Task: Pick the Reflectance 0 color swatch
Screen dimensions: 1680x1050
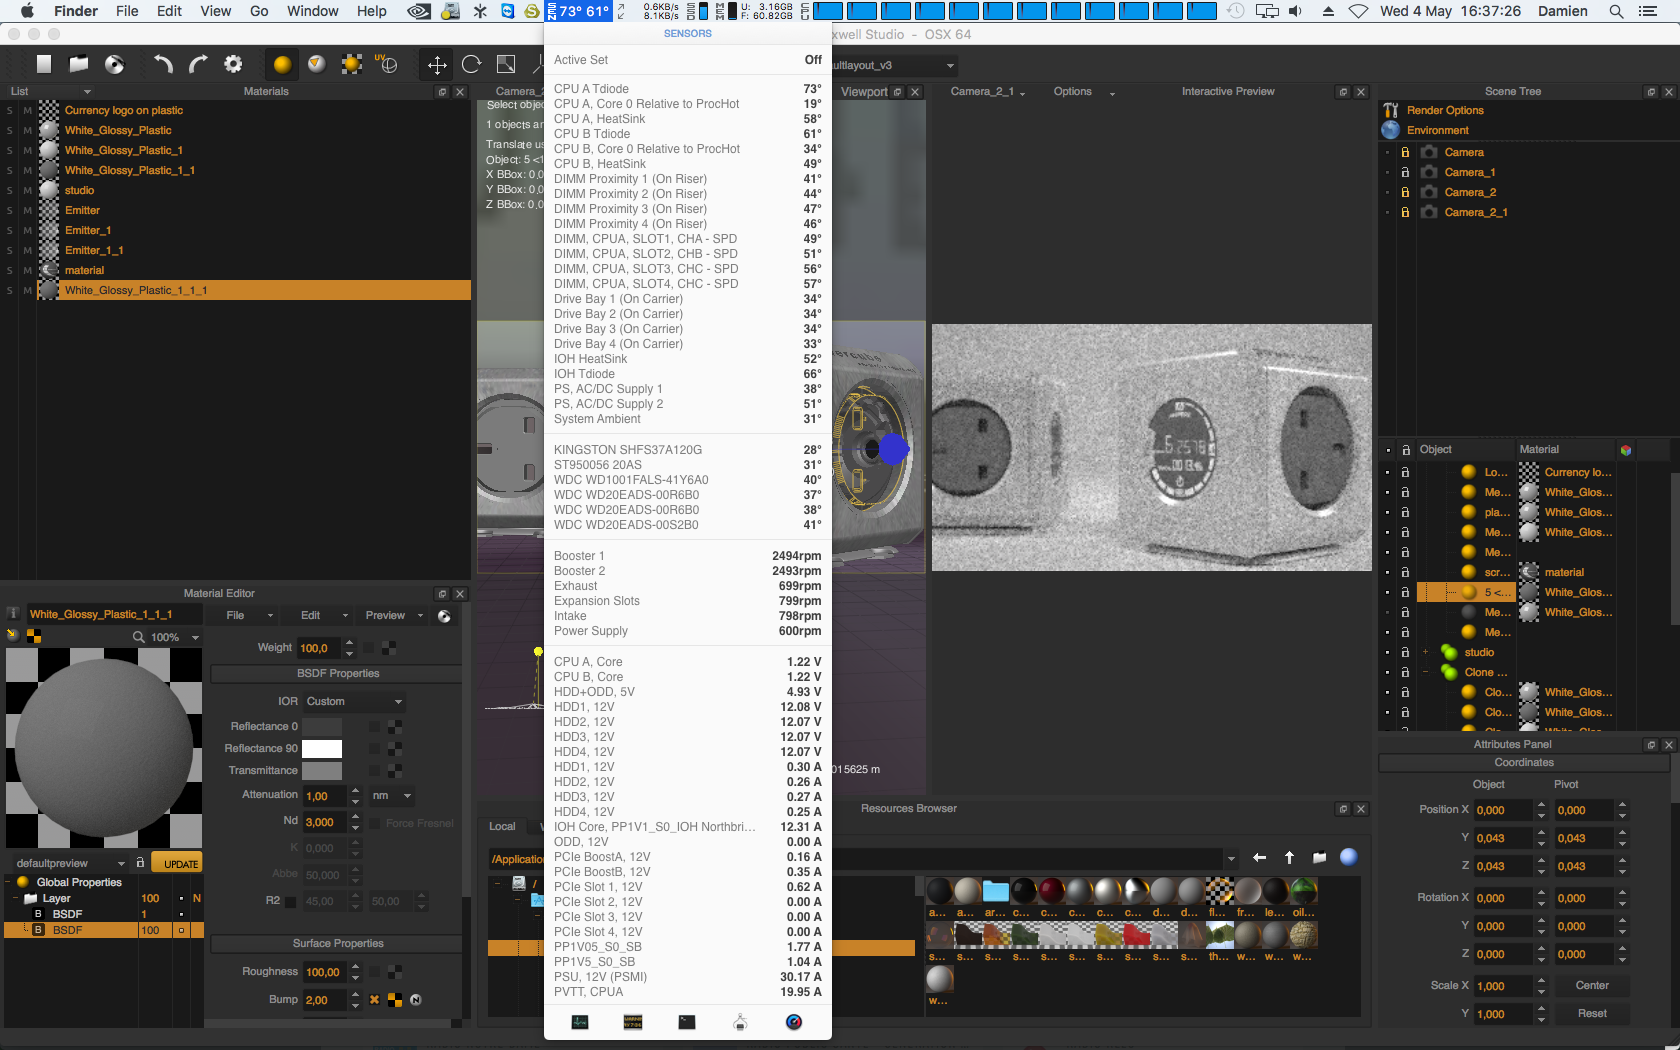Action: 322,727
